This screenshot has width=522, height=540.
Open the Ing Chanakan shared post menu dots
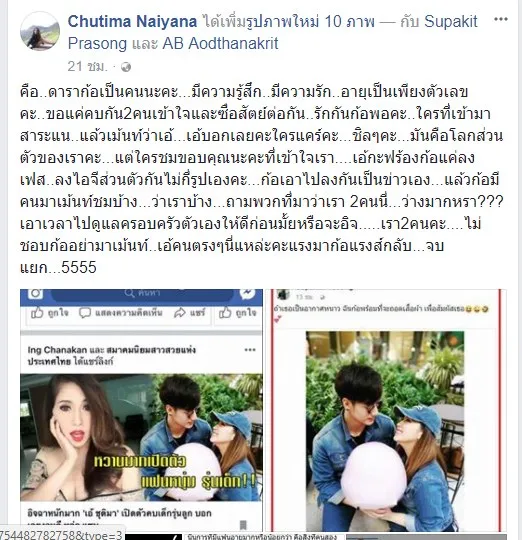pyautogui.click(x=250, y=350)
